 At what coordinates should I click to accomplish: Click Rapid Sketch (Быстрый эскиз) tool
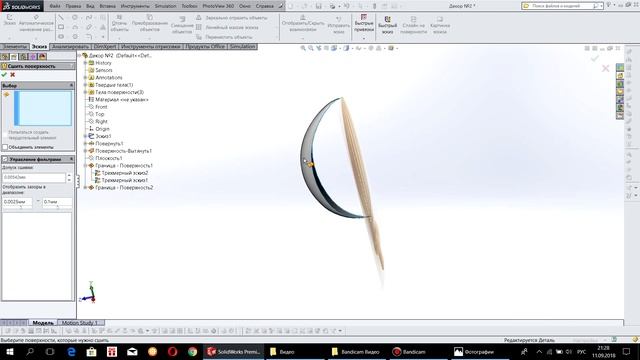(387, 25)
